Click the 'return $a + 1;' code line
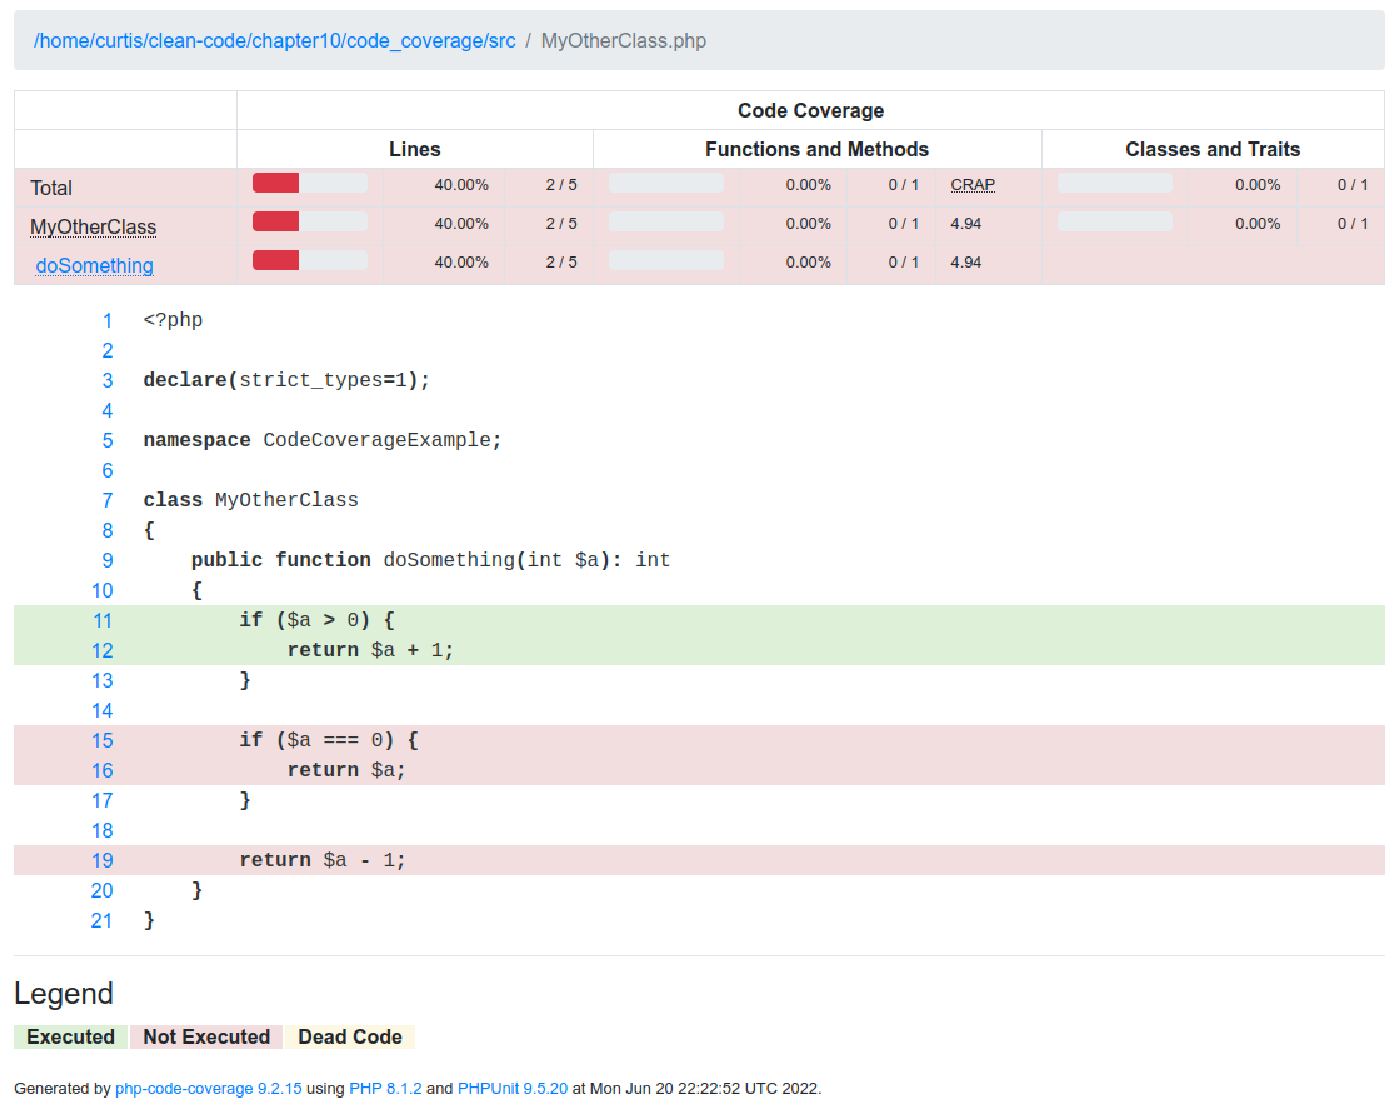The height and width of the screenshot is (1112, 1393). coord(371,650)
